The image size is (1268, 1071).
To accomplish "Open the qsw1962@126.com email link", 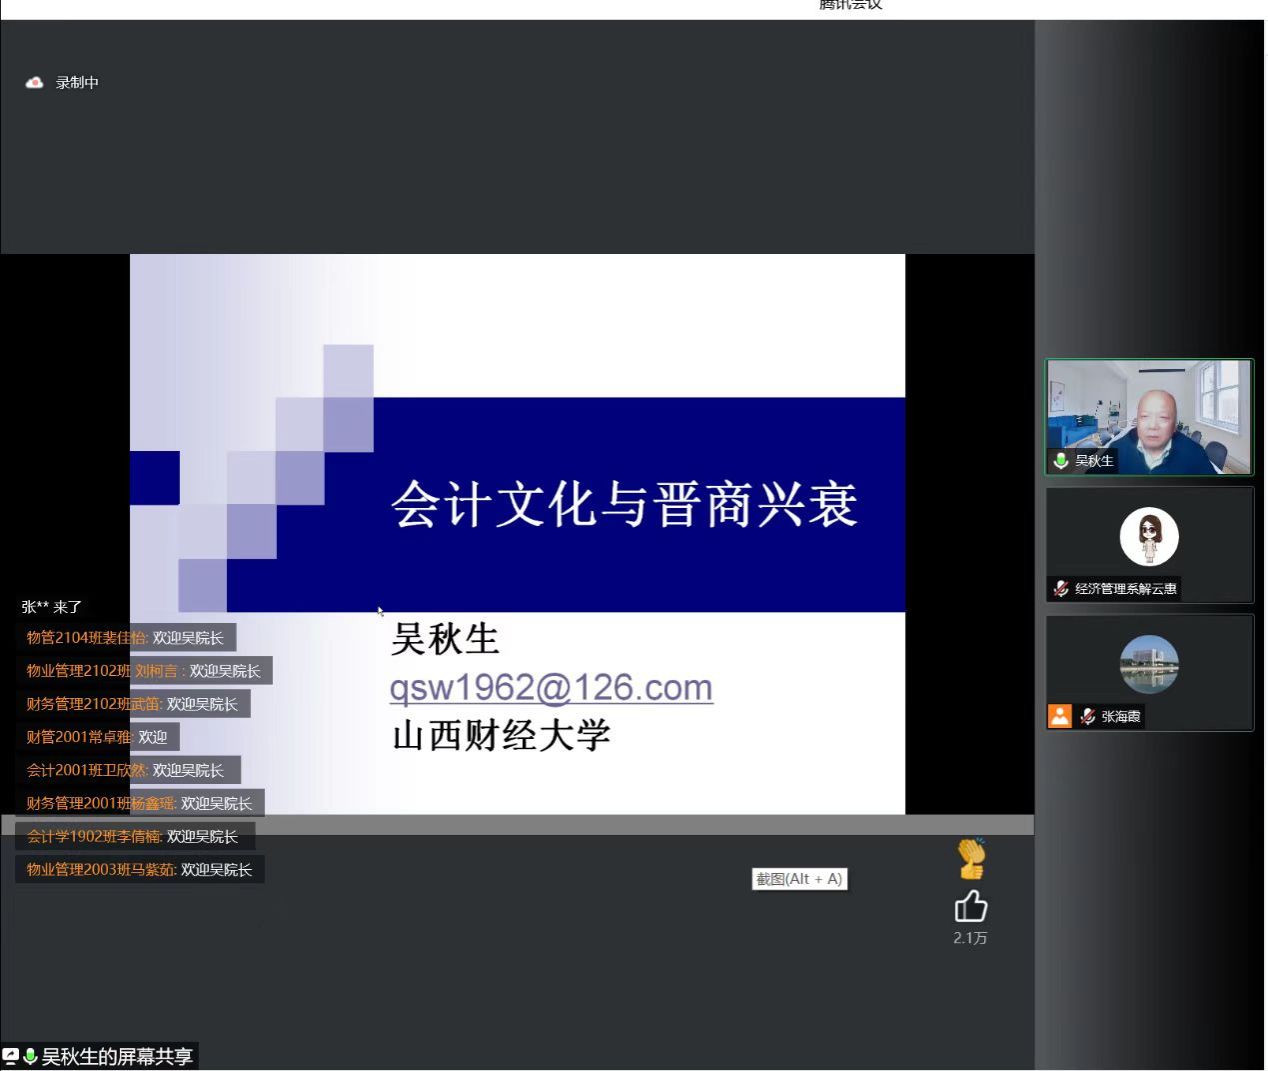I will click(x=551, y=688).
